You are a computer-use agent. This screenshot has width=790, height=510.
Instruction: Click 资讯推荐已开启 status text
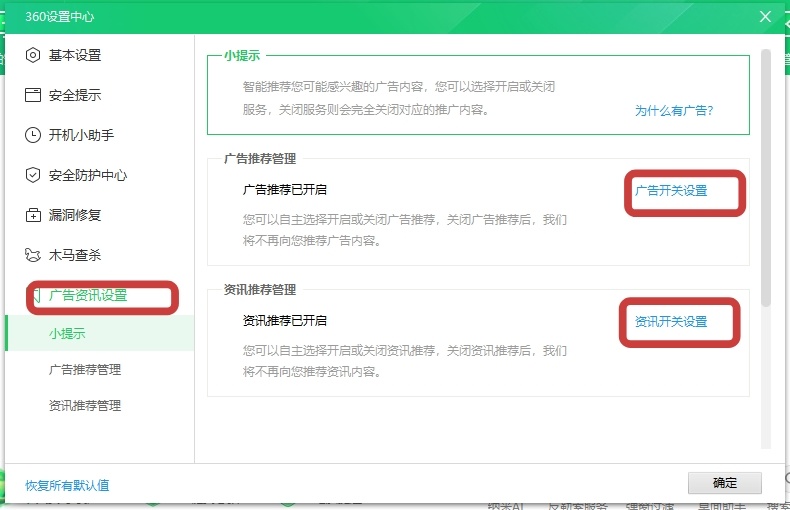click(x=285, y=321)
